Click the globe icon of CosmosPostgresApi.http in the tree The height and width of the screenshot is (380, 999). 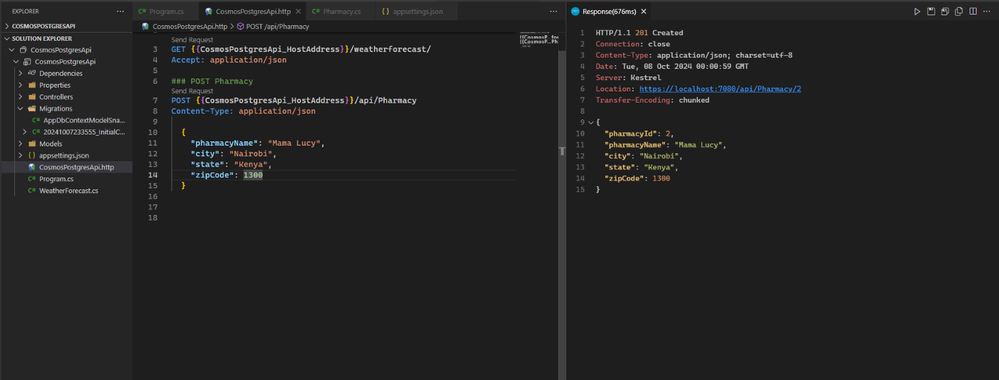[32, 167]
